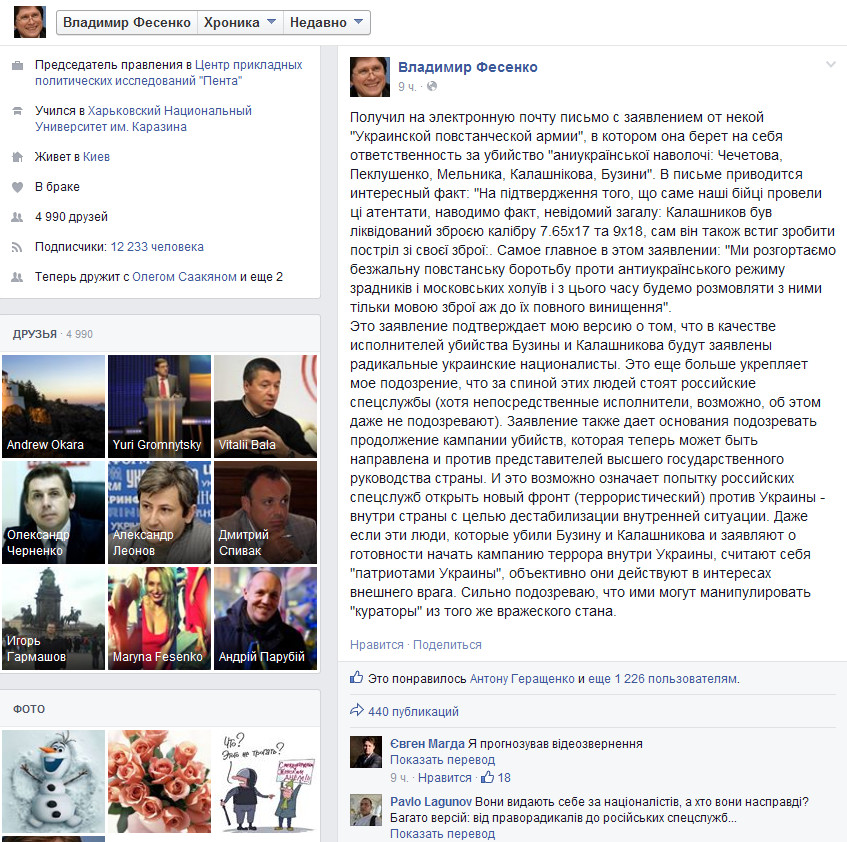Screen dimensions: 847x842
Task: Like the post via Нравится link
Action: (x=377, y=644)
